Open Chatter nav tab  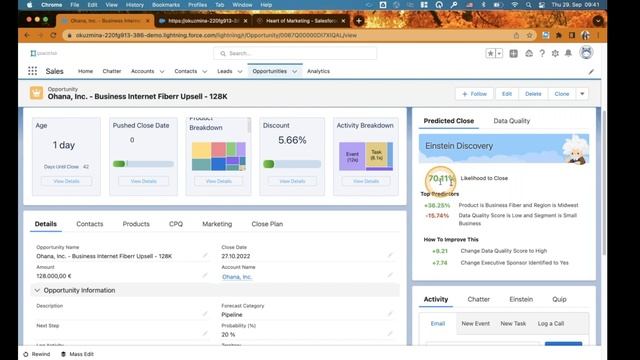(112, 71)
